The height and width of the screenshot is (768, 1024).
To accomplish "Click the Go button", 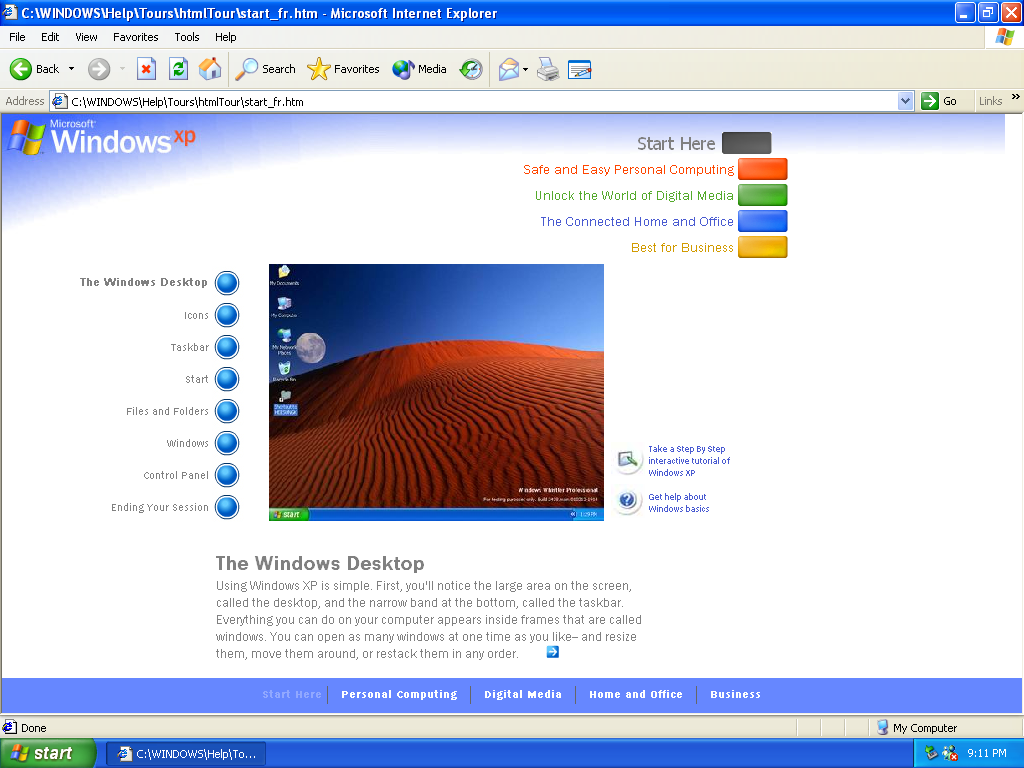I will (x=939, y=101).
